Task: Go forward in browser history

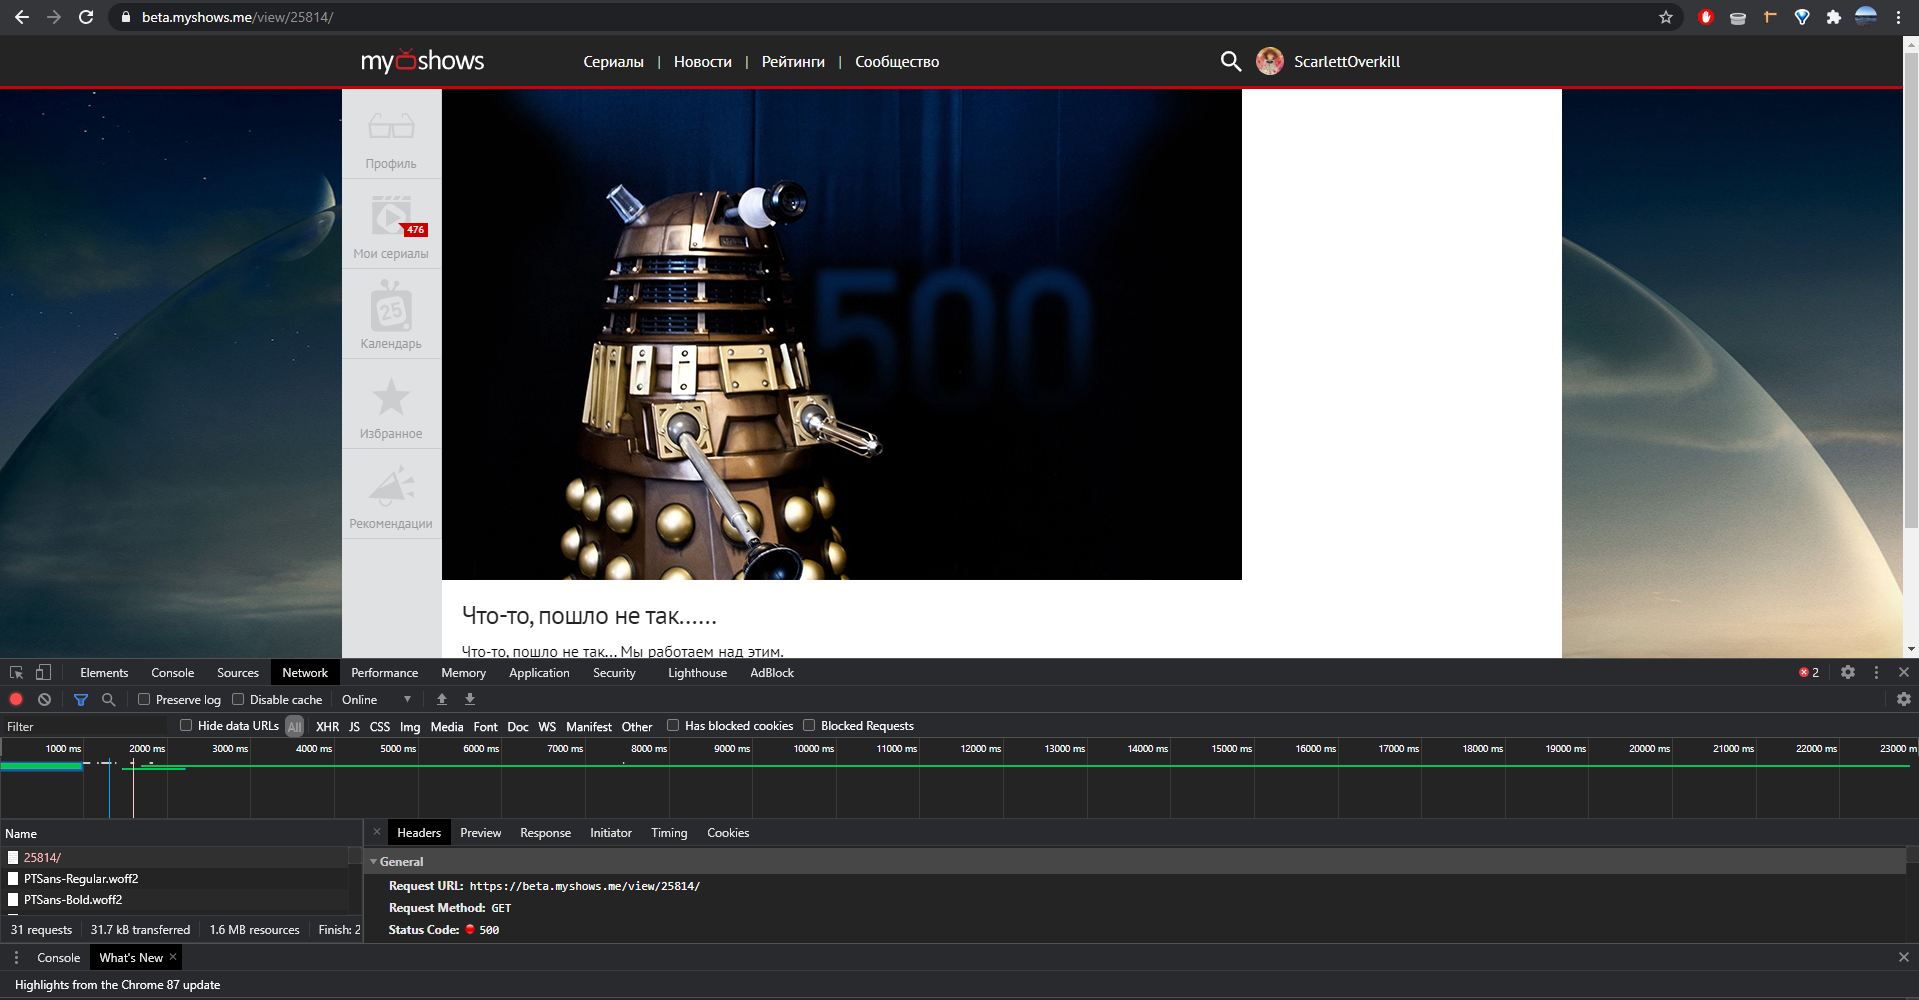Action: click(54, 17)
